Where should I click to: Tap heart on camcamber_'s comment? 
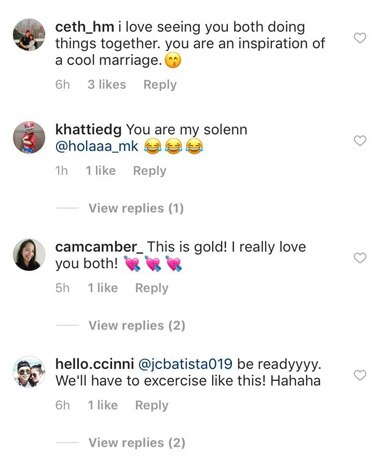pyautogui.click(x=360, y=258)
